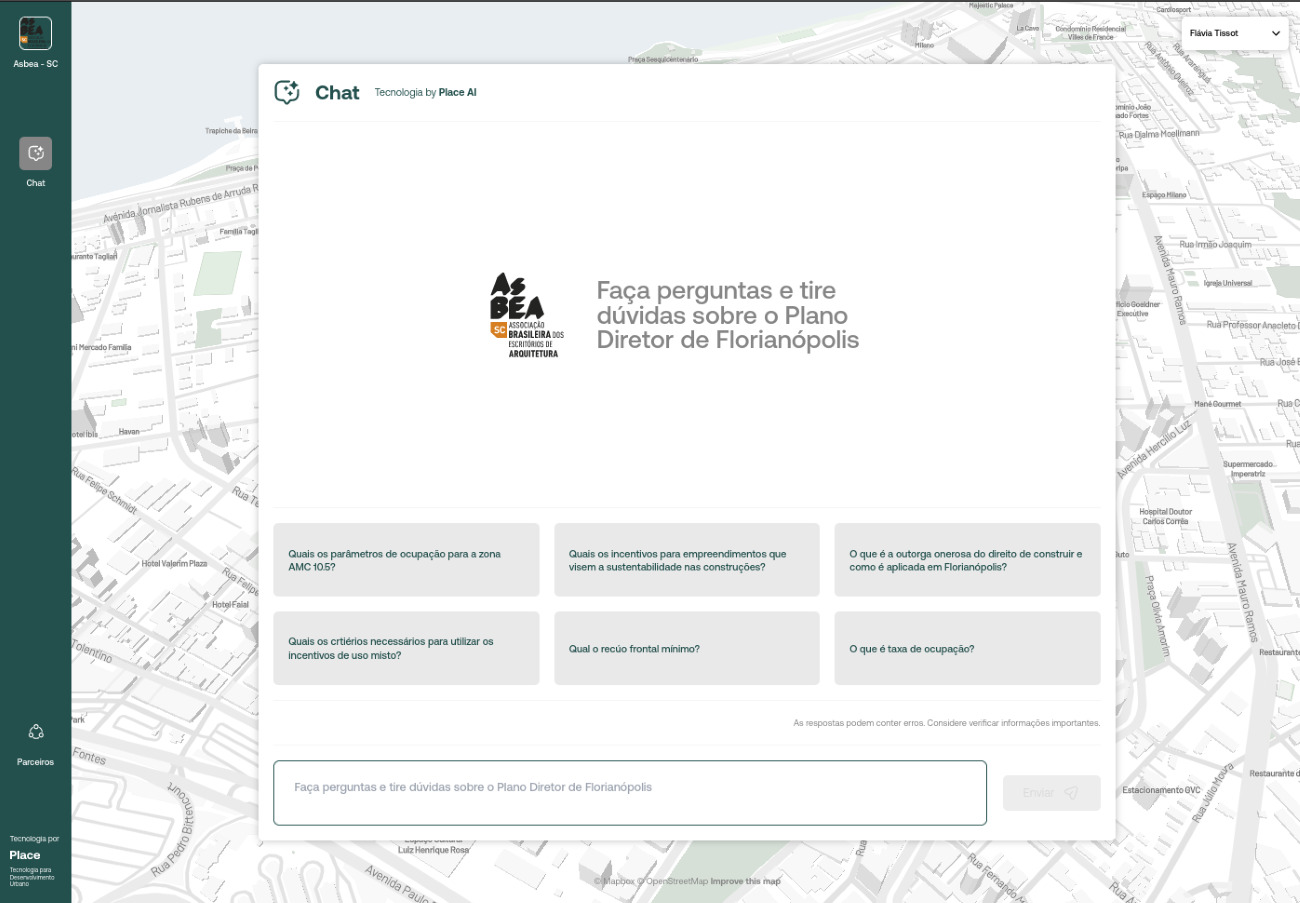Click the send arrow icon on Enviar

coord(1071,793)
